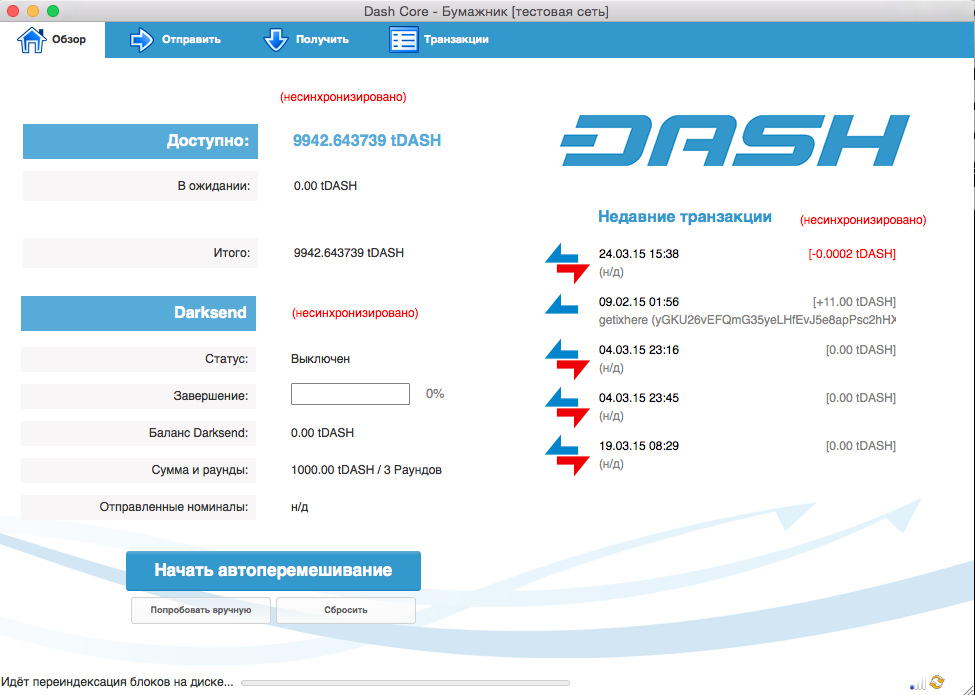Click the transaction icon for 19.03.15 08:29
The width and height of the screenshot is (975, 695).
point(567,454)
